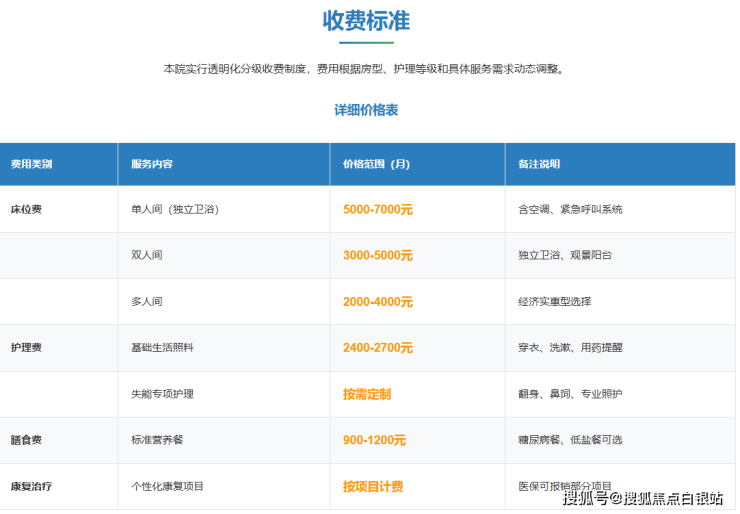Click the 900-1200元 meal price
This screenshot has width=740, height=514.
click(x=374, y=440)
